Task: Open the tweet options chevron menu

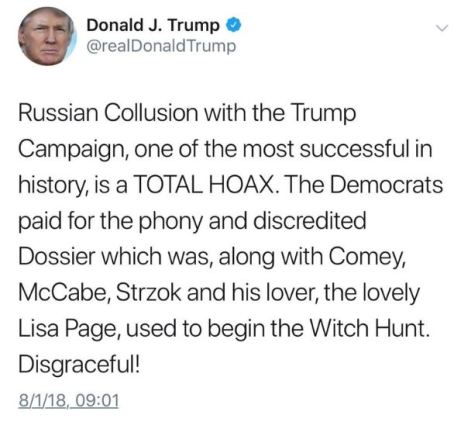Action: pos(442,28)
